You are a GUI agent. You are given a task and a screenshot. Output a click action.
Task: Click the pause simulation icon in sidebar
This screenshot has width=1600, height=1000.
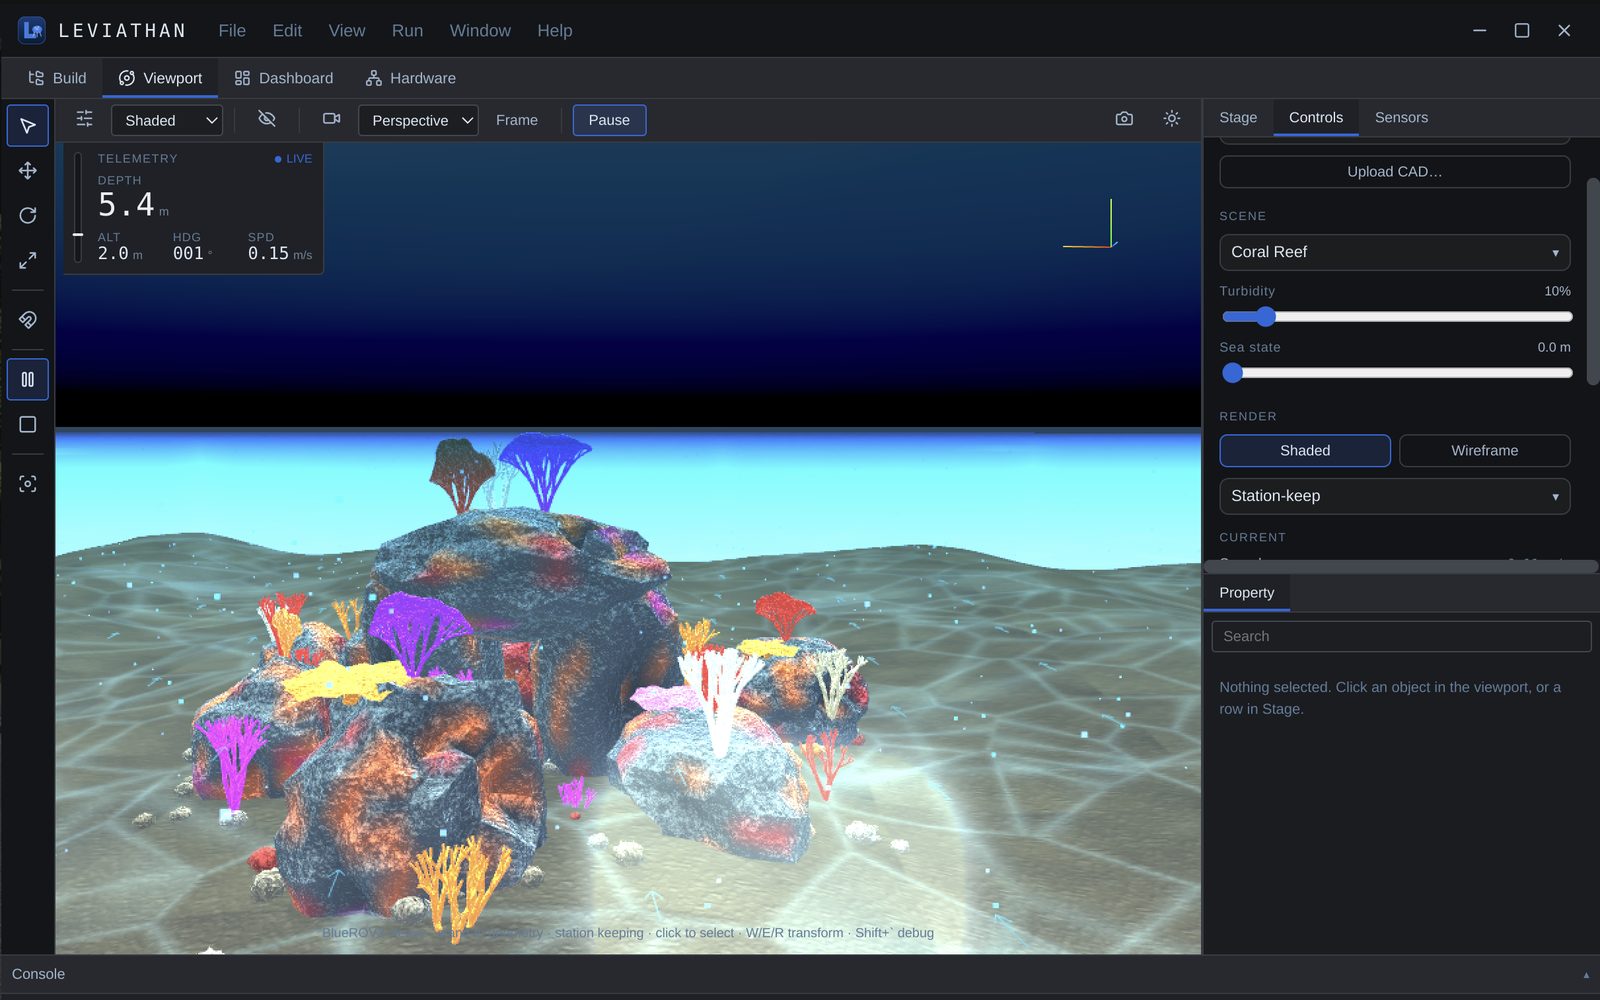[28, 380]
